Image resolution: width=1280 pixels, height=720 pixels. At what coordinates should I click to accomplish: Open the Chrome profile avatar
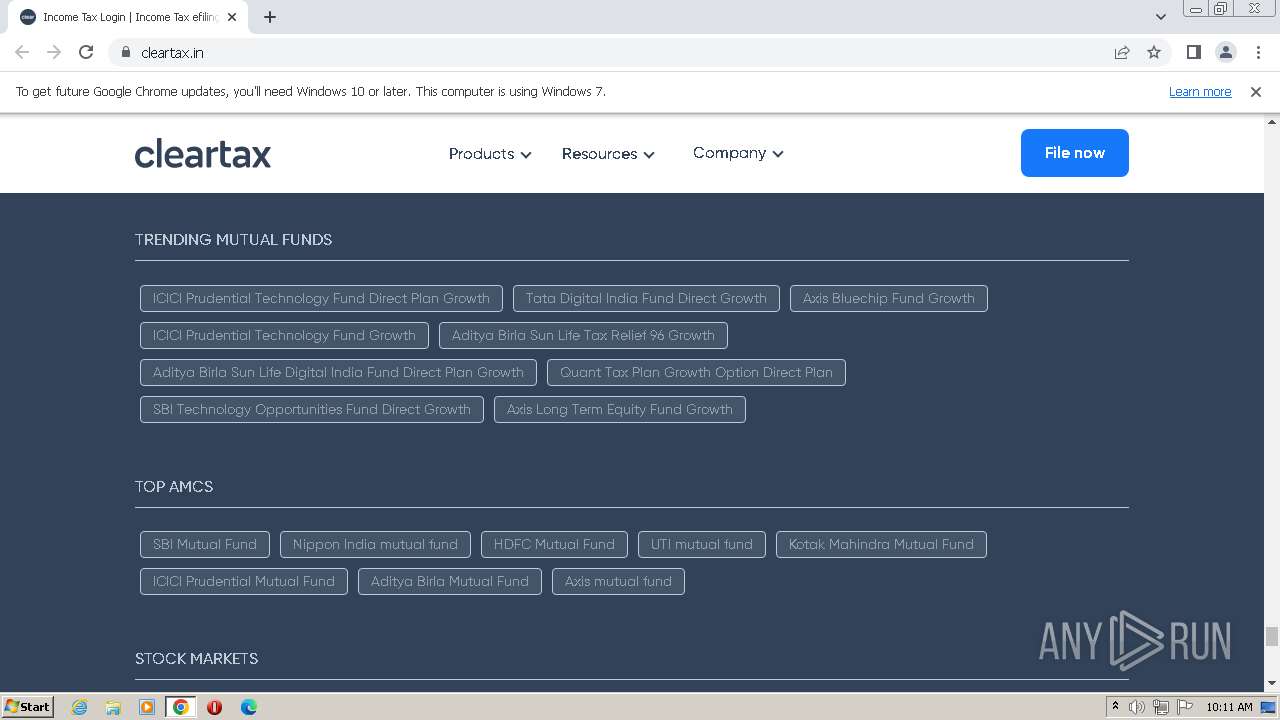click(x=1225, y=52)
